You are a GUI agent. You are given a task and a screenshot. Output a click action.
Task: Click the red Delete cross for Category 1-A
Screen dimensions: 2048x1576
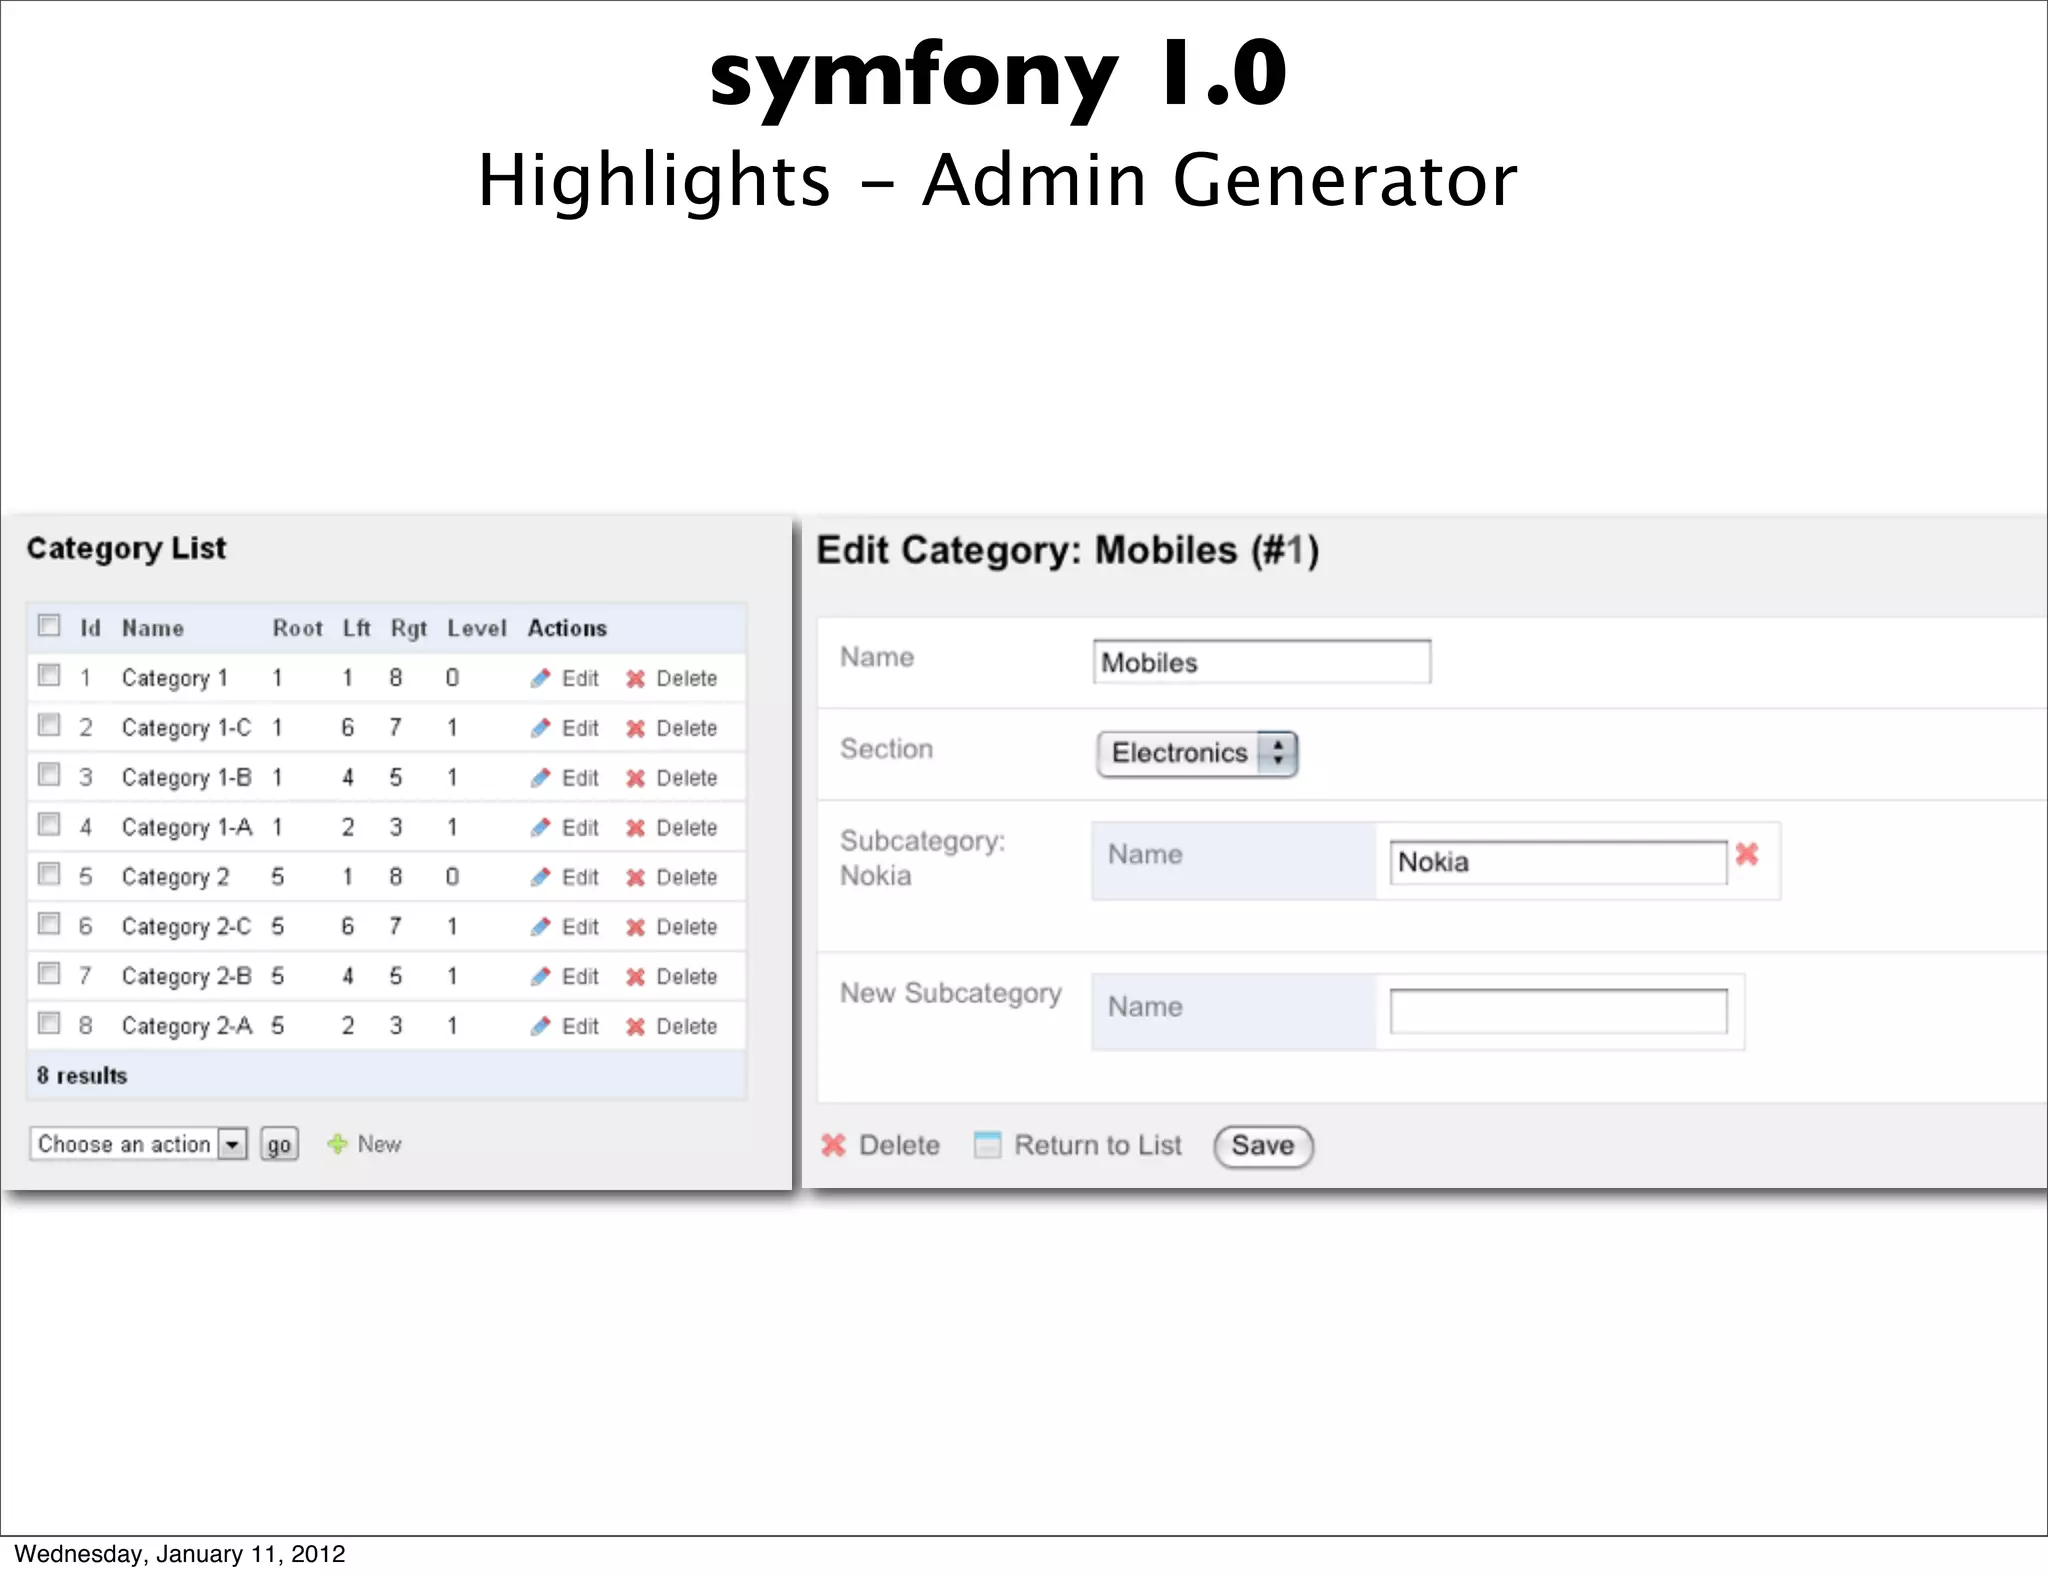coord(635,828)
